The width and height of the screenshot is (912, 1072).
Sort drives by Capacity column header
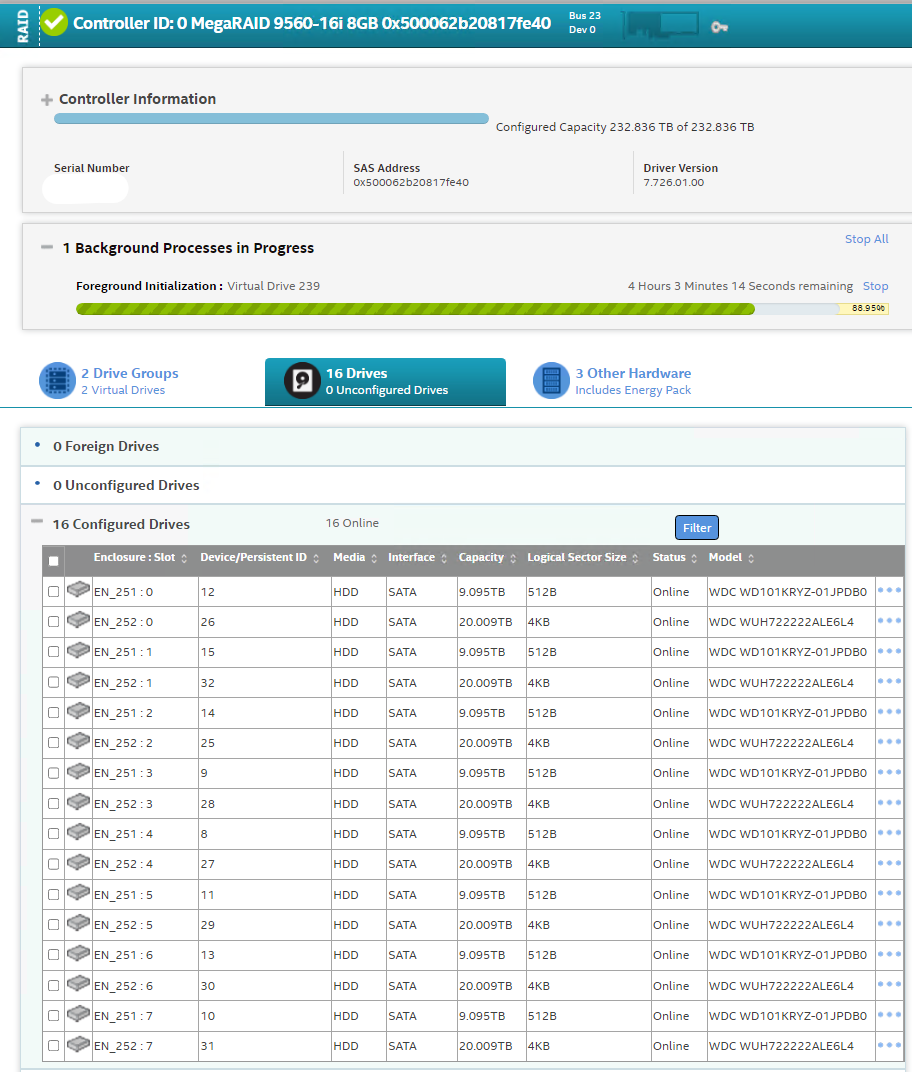coord(481,558)
